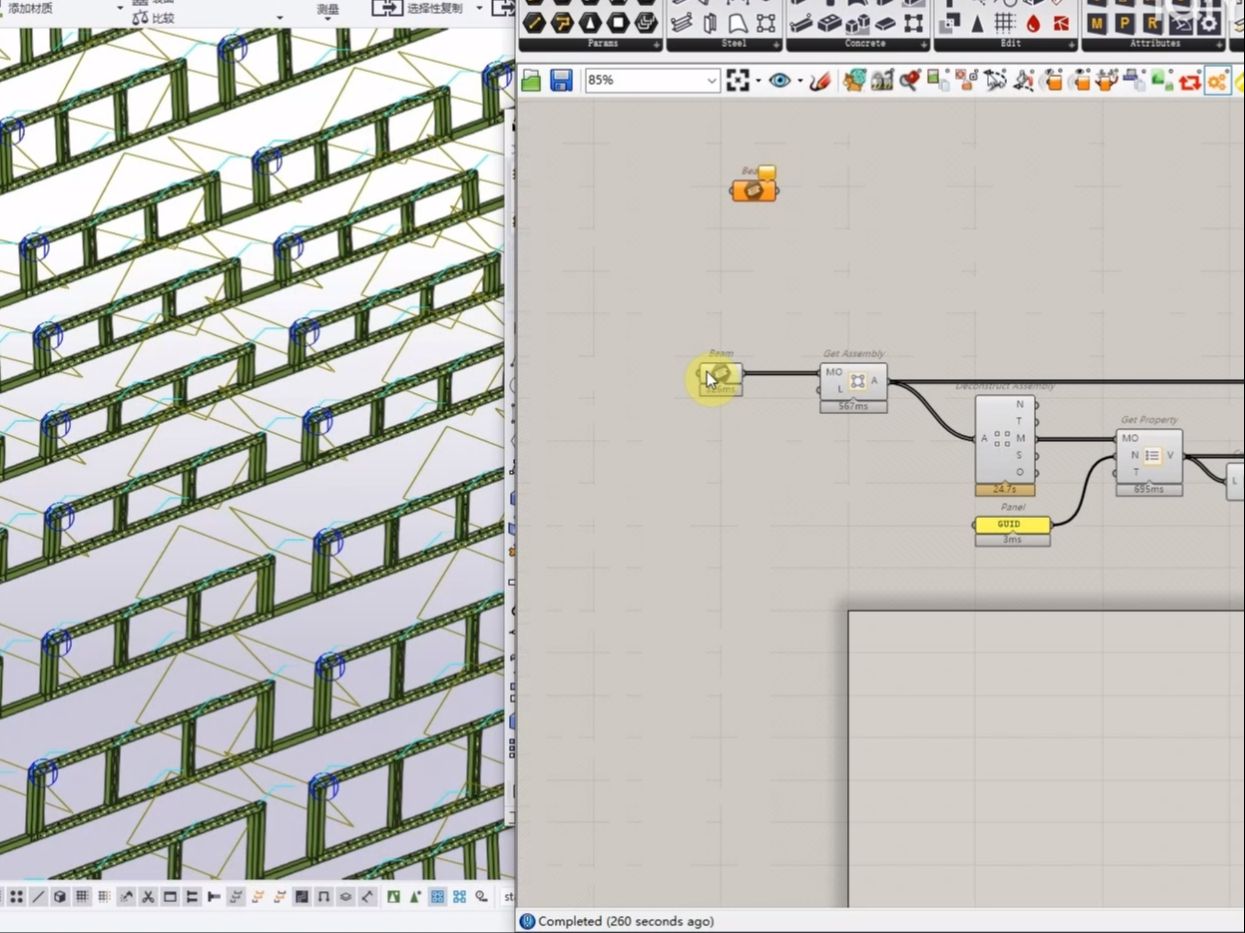The image size is (1245, 933).
Task: Select the I-beam component icon in the Steel panel
Action: (682, 23)
